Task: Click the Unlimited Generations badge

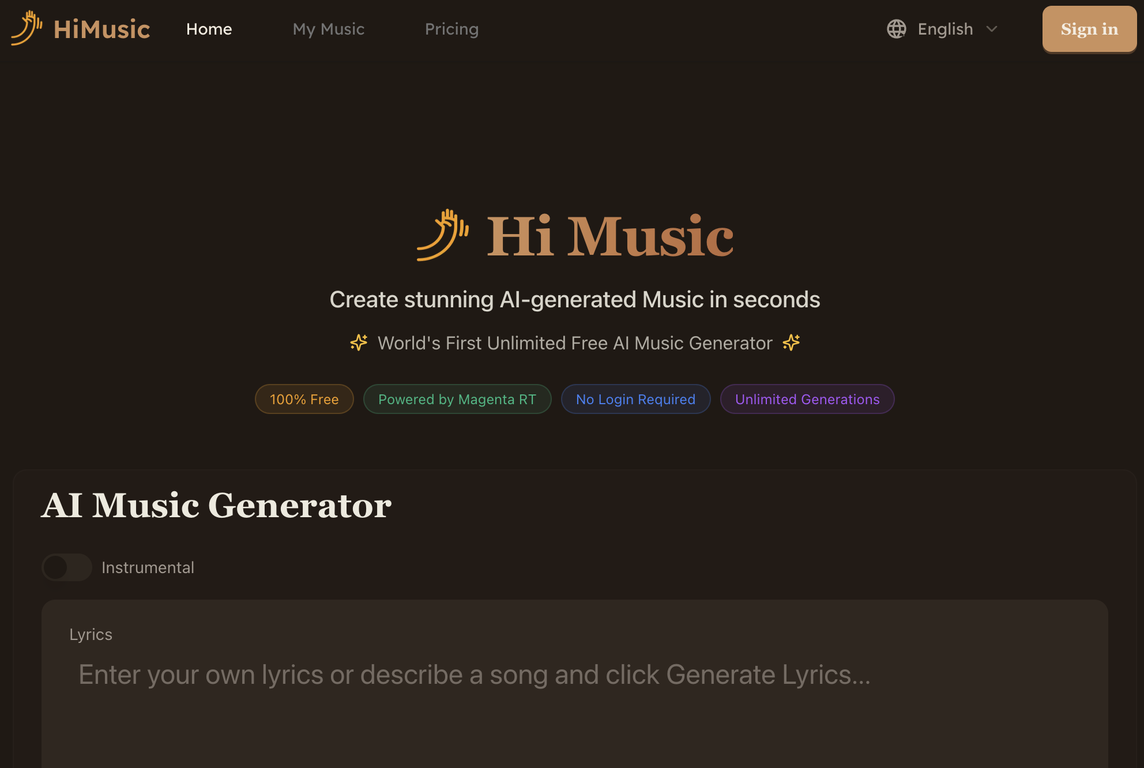Action: coord(807,399)
